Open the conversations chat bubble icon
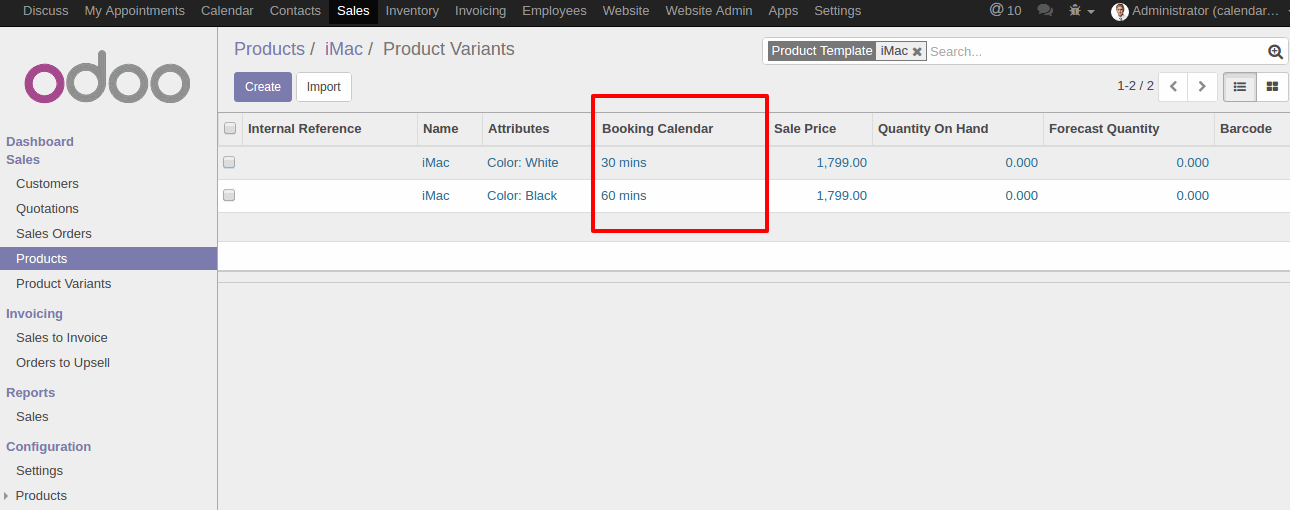 point(1045,11)
